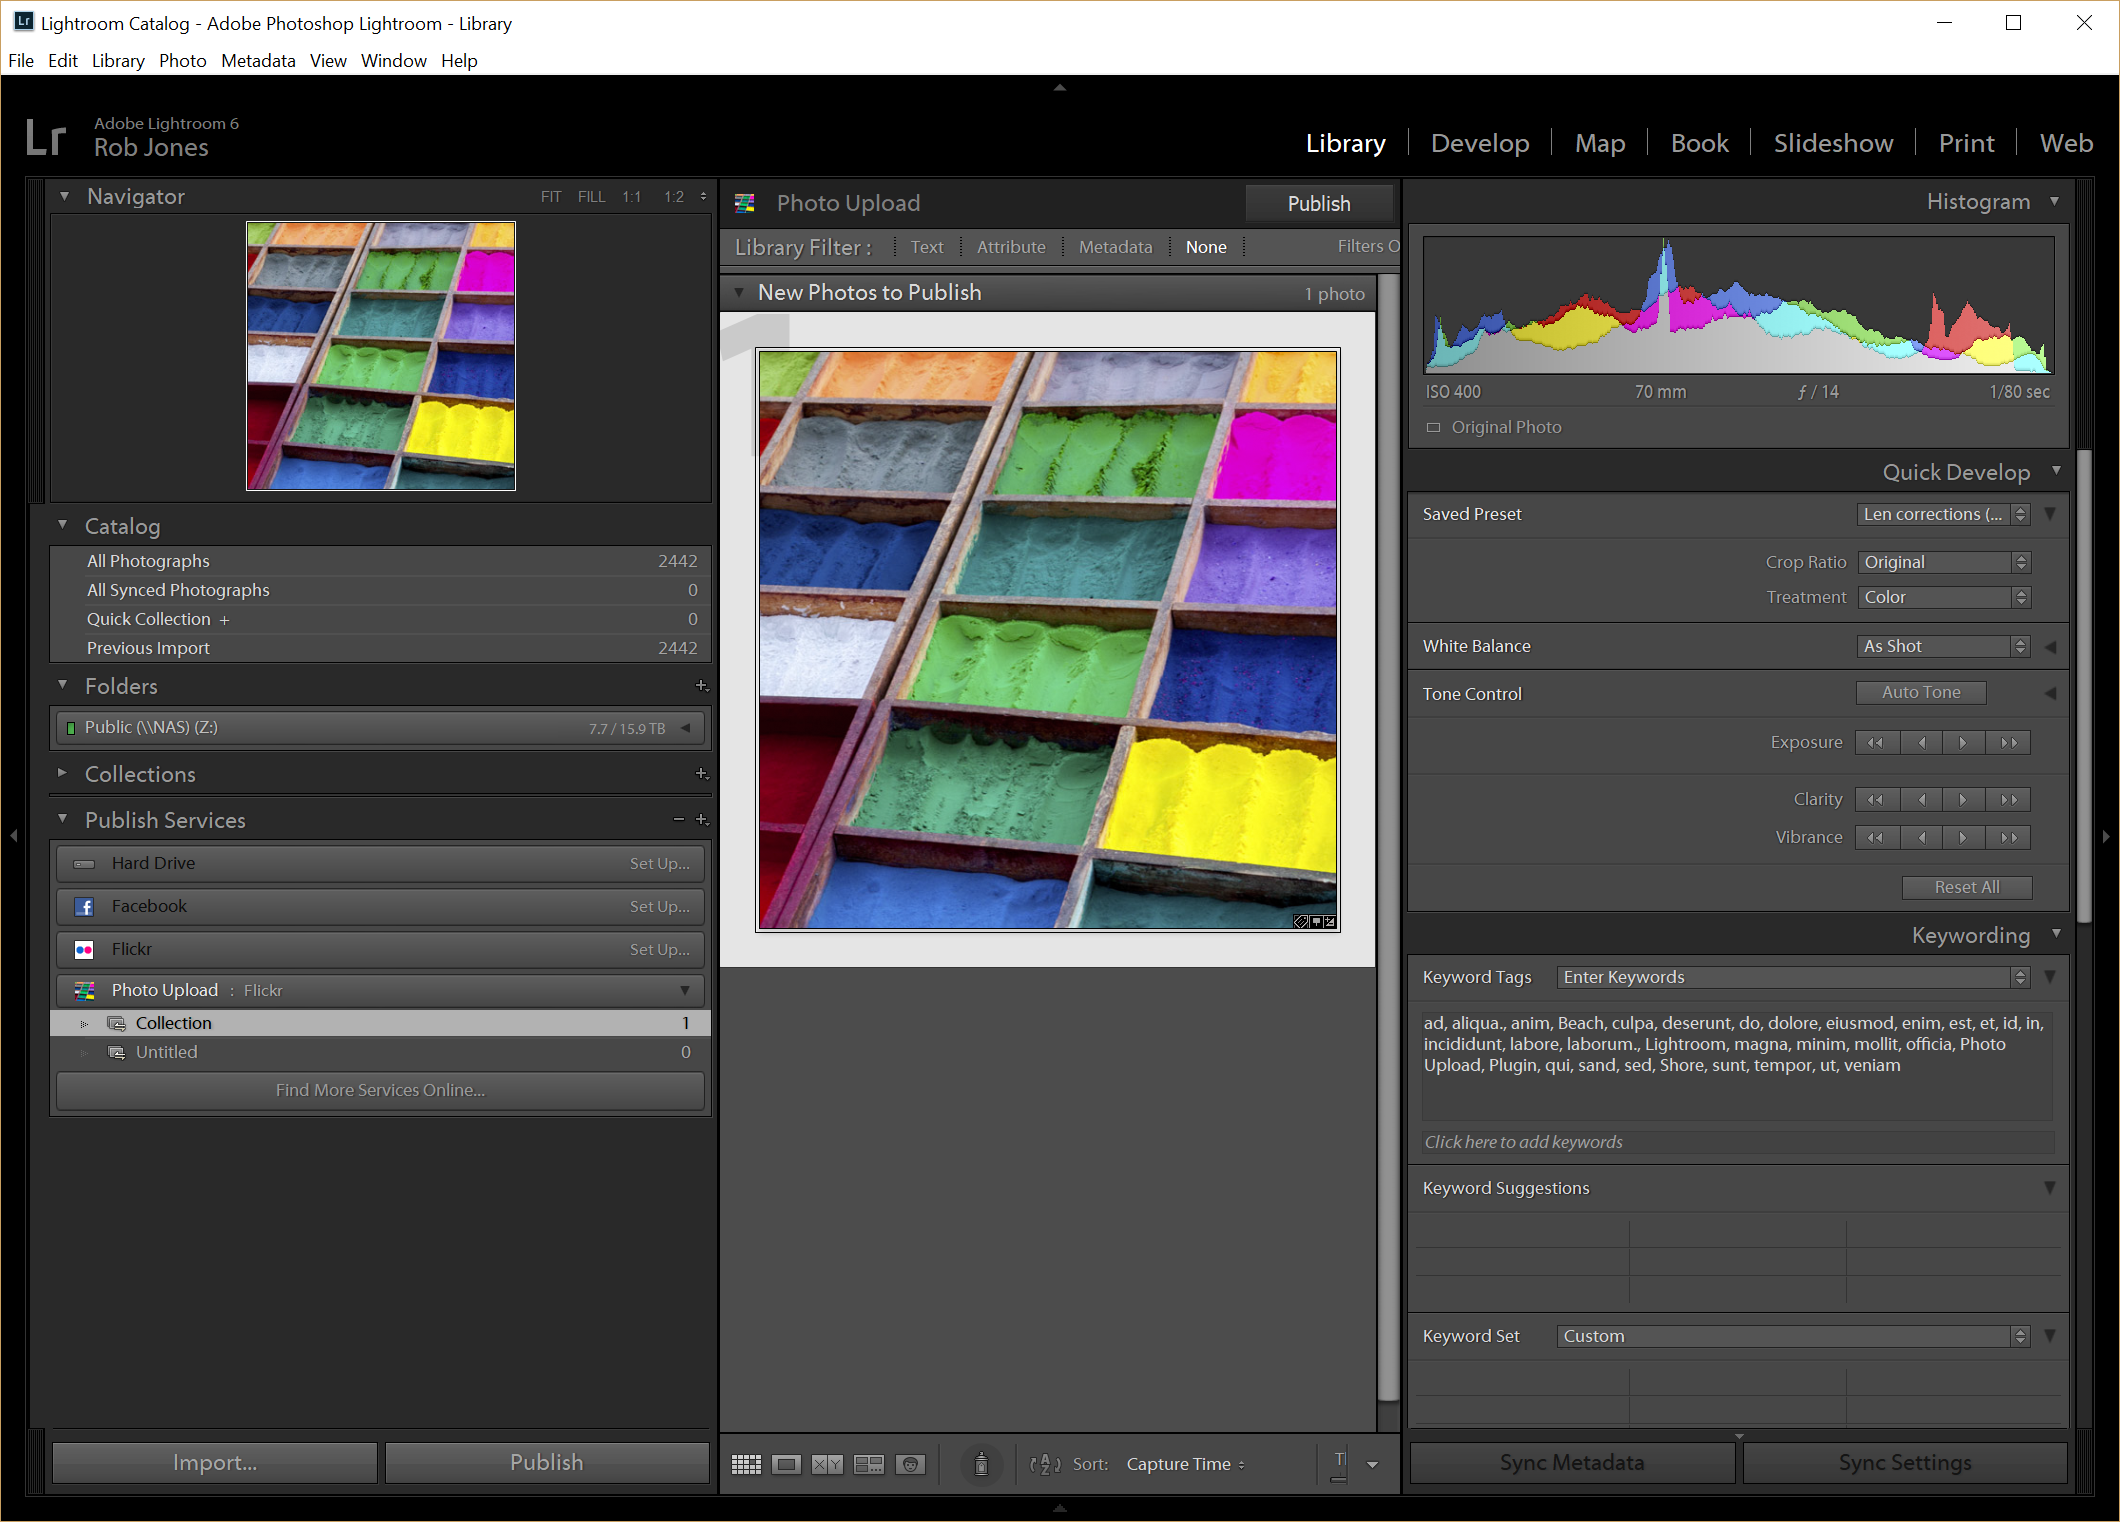The height and width of the screenshot is (1522, 2120).
Task: Open the Treatment Color dropdown
Action: (1943, 597)
